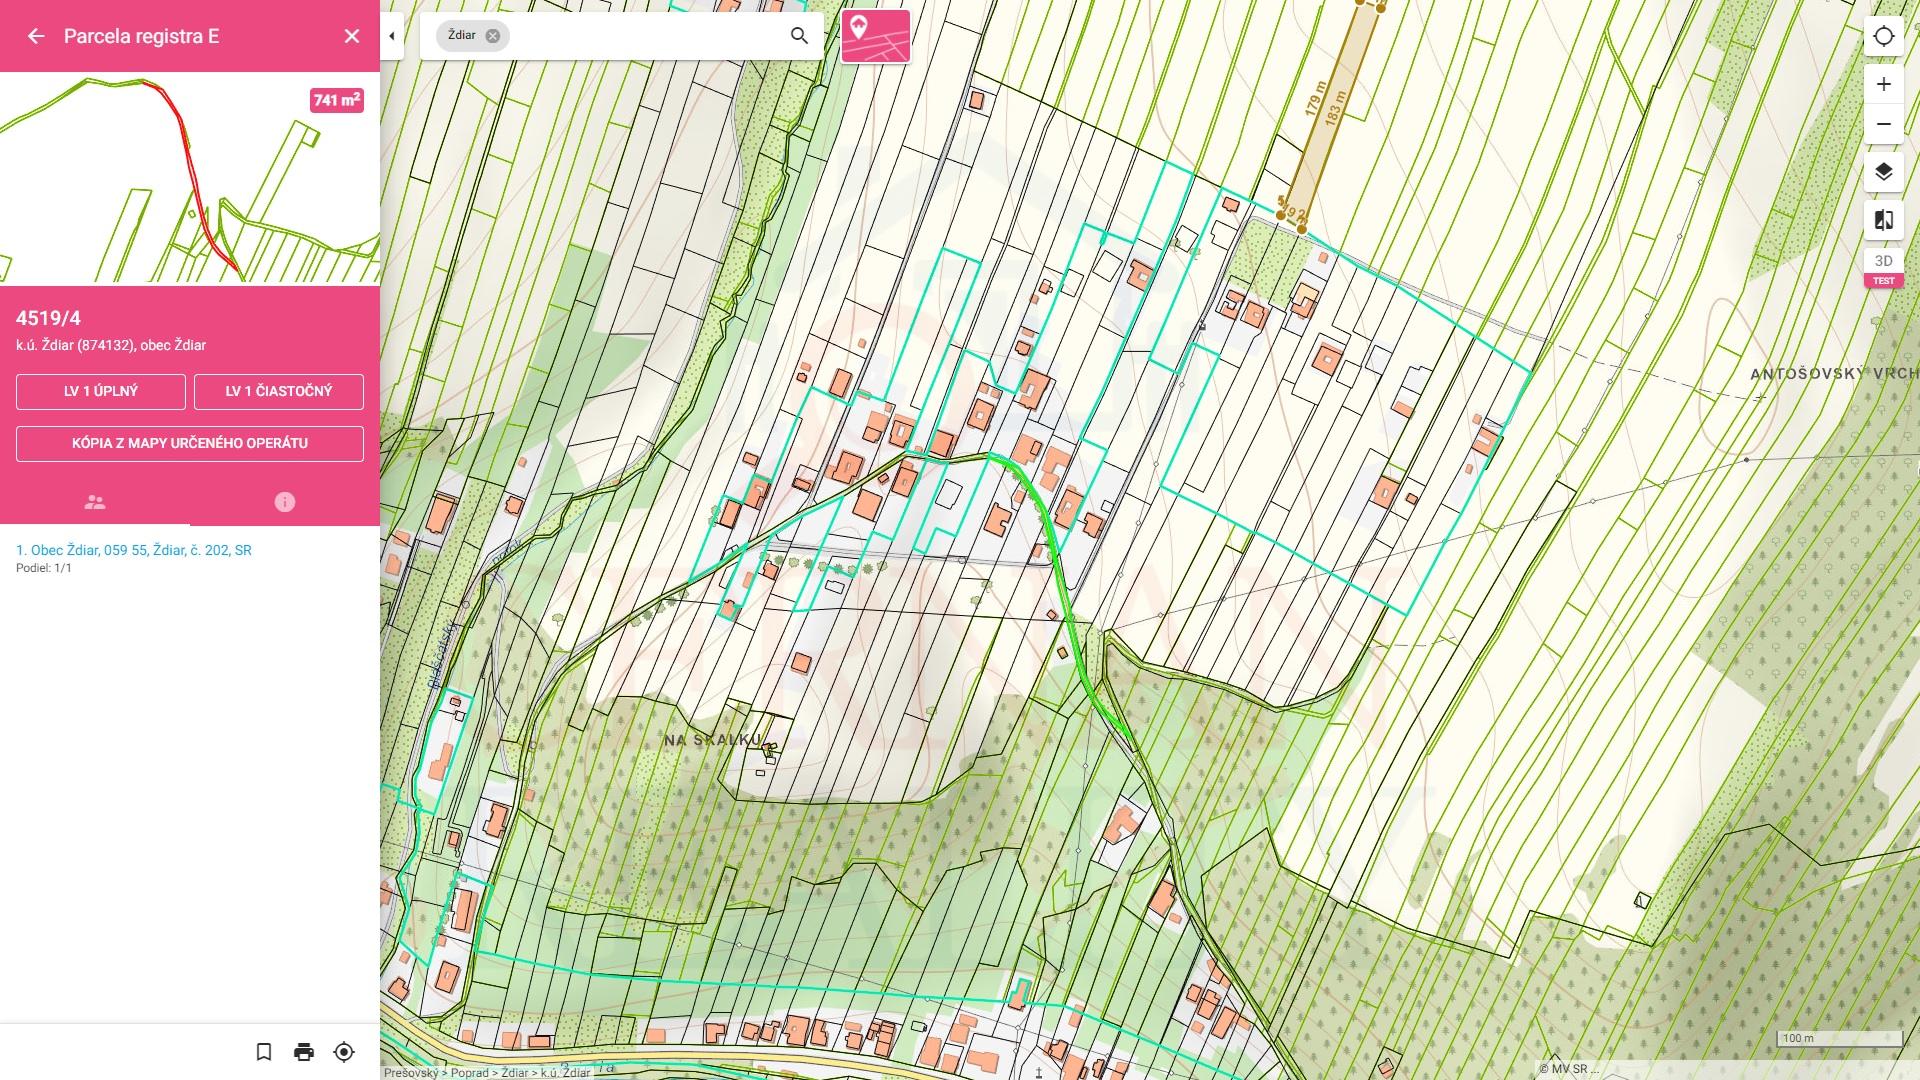The height and width of the screenshot is (1080, 1920).
Task: Click the Poprad breadcrumb in the map footer
Action: (x=469, y=1072)
